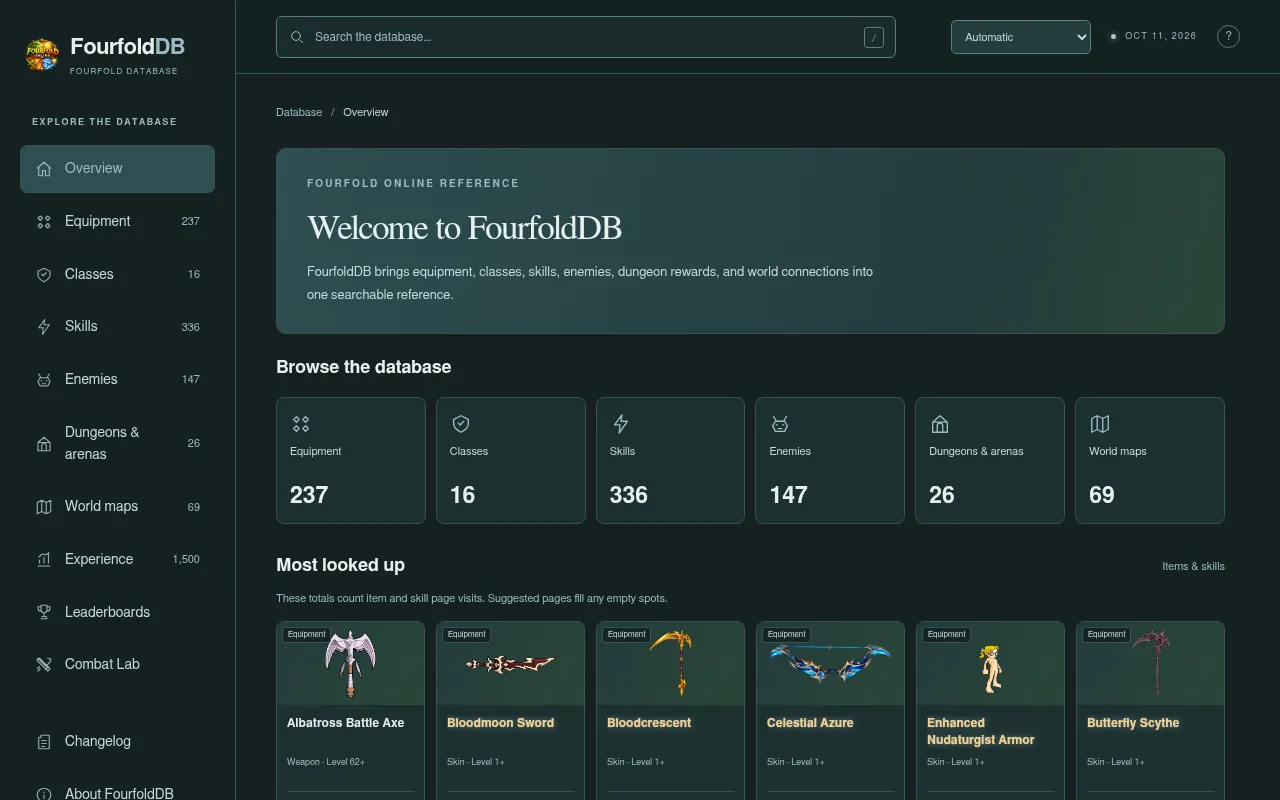The width and height of the screenshot is (1280, 800).
Task: Click the Albatross Battle Axe title text
Action: coord(346,723)
